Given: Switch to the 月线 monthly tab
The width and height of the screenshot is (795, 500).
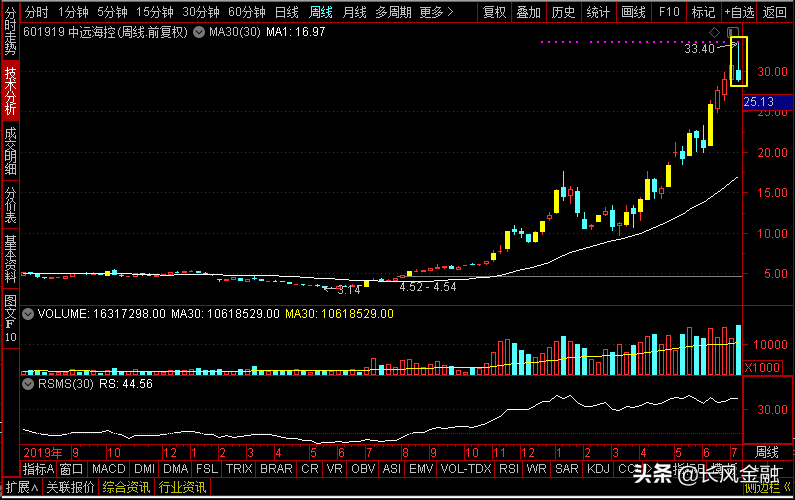Looking at the screenshot, I should (354, 12).
